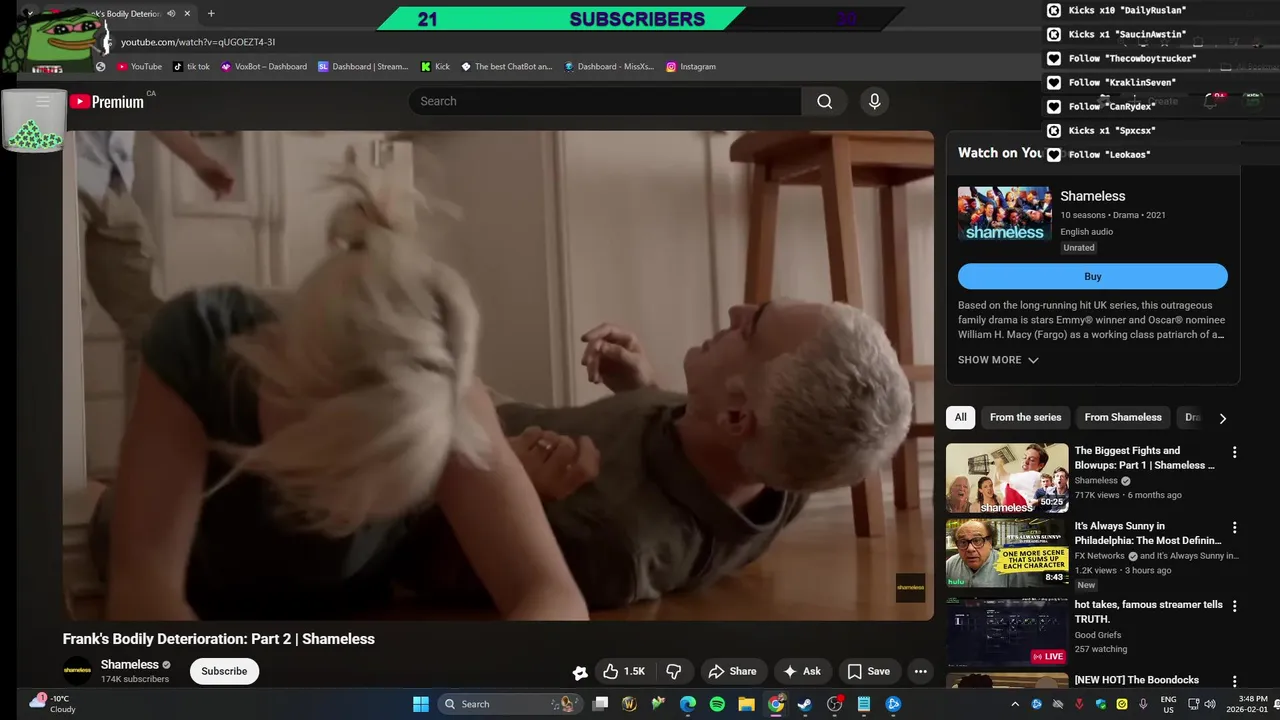
Task: Open more actions menu under the video
Action: click(x=921, y=671)
